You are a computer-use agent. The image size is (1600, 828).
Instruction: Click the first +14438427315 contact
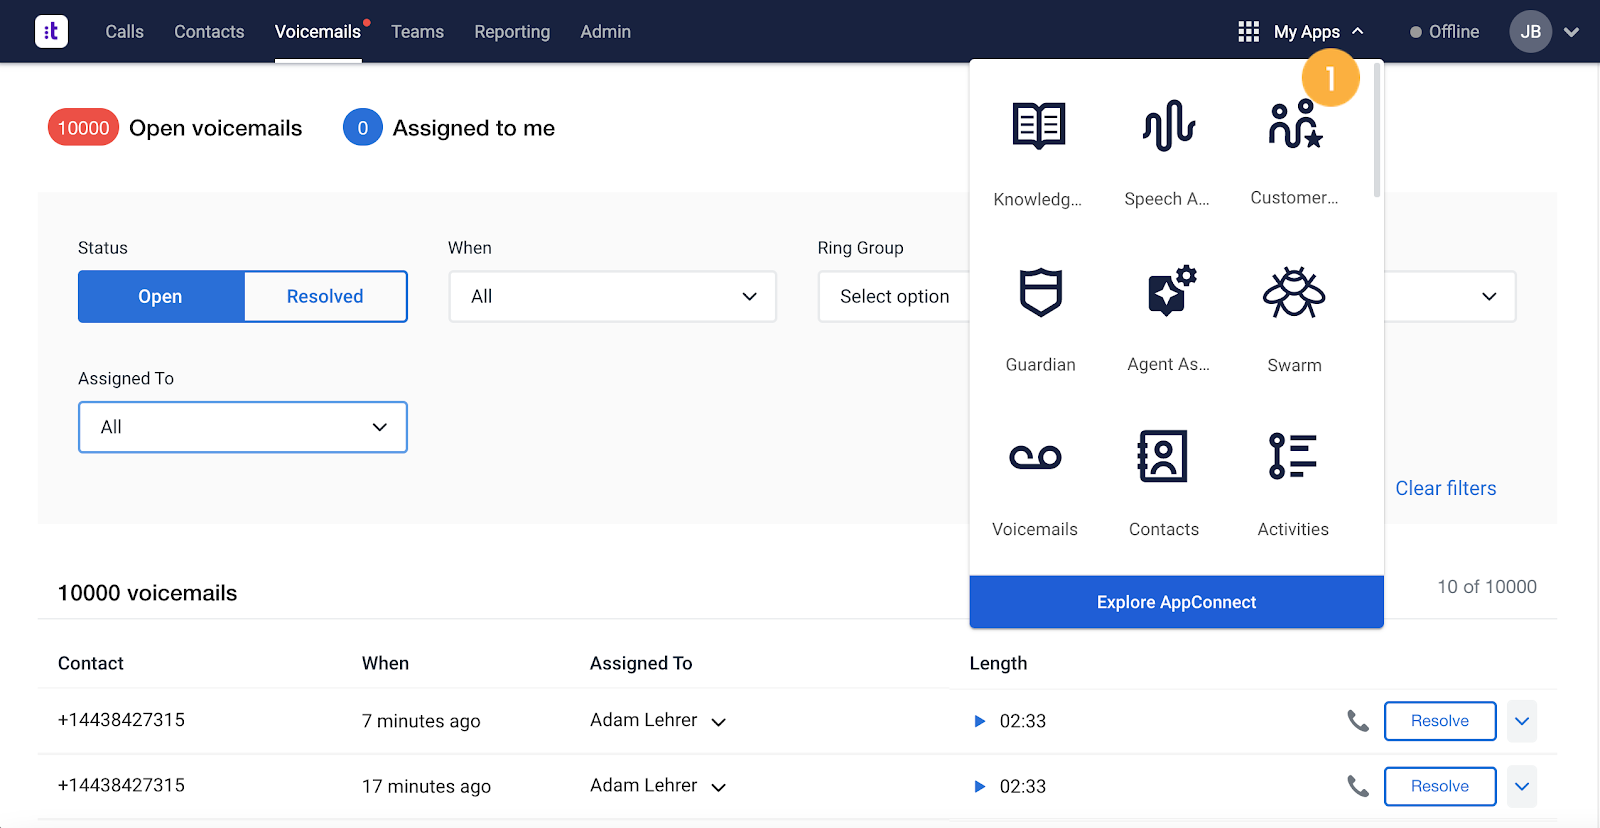point(121,720)
